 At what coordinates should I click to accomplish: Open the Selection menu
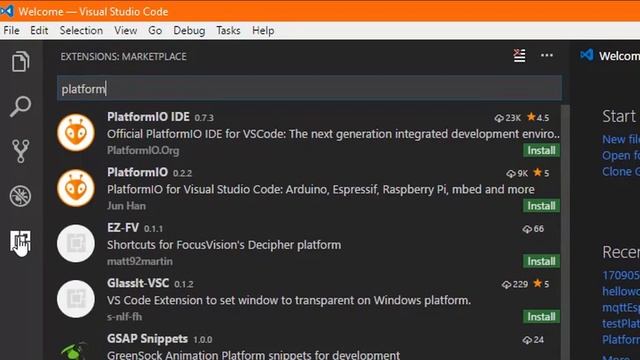pos(81,31)
